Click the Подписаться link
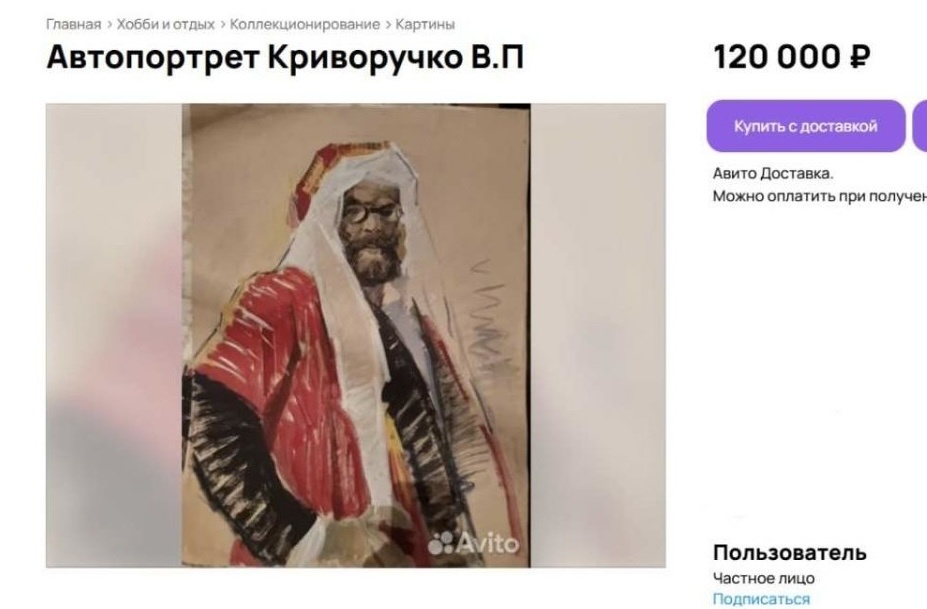Screen dimensions: 927x609 click(x=761, y=599)
